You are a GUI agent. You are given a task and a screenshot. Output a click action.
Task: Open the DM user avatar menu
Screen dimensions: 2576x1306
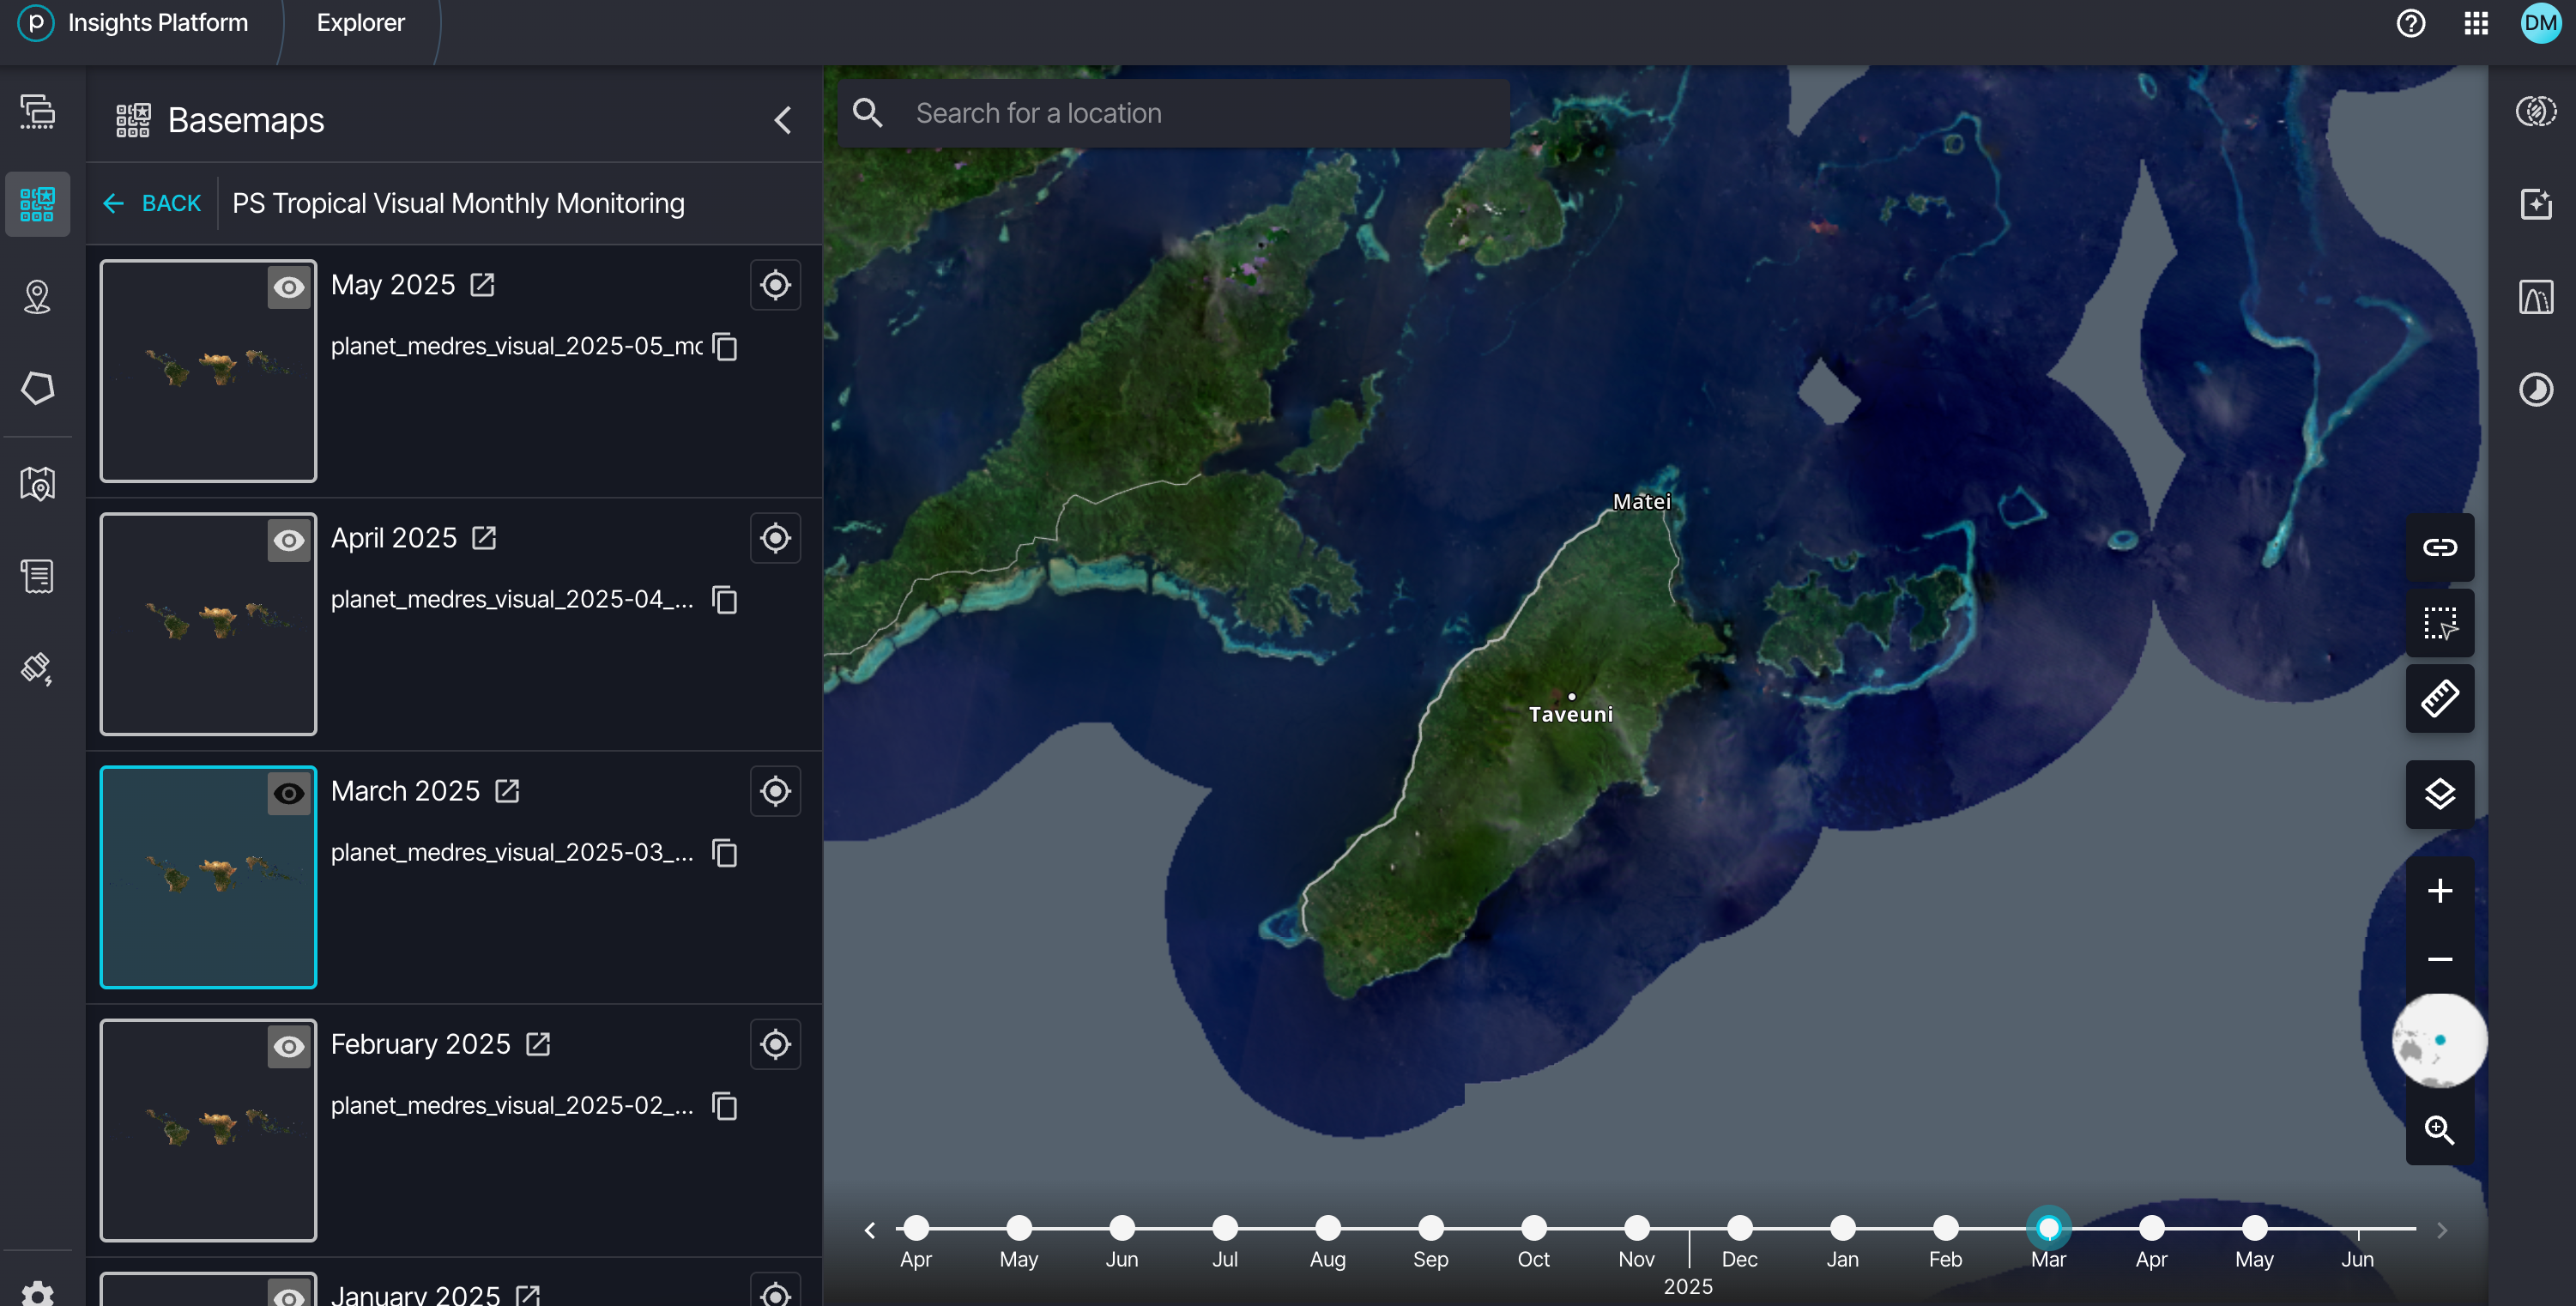pyautogui.click(x=2541, y=23)
